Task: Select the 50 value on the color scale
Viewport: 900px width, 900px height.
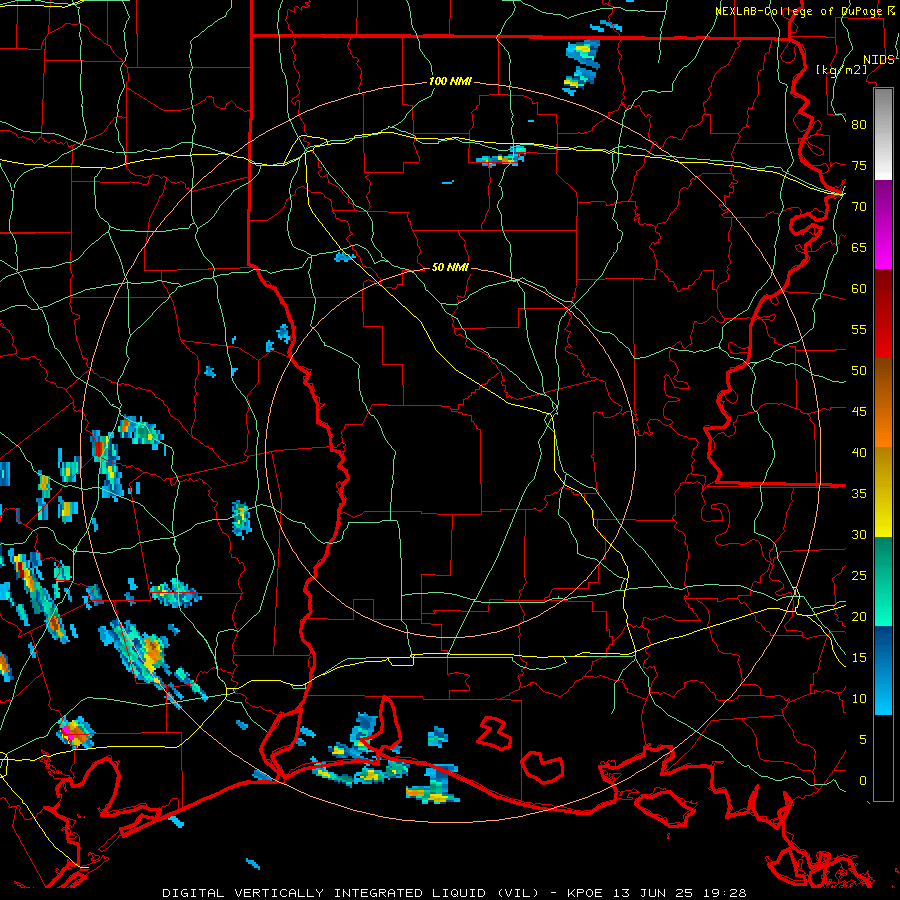Action: click(x=859, y=371)
